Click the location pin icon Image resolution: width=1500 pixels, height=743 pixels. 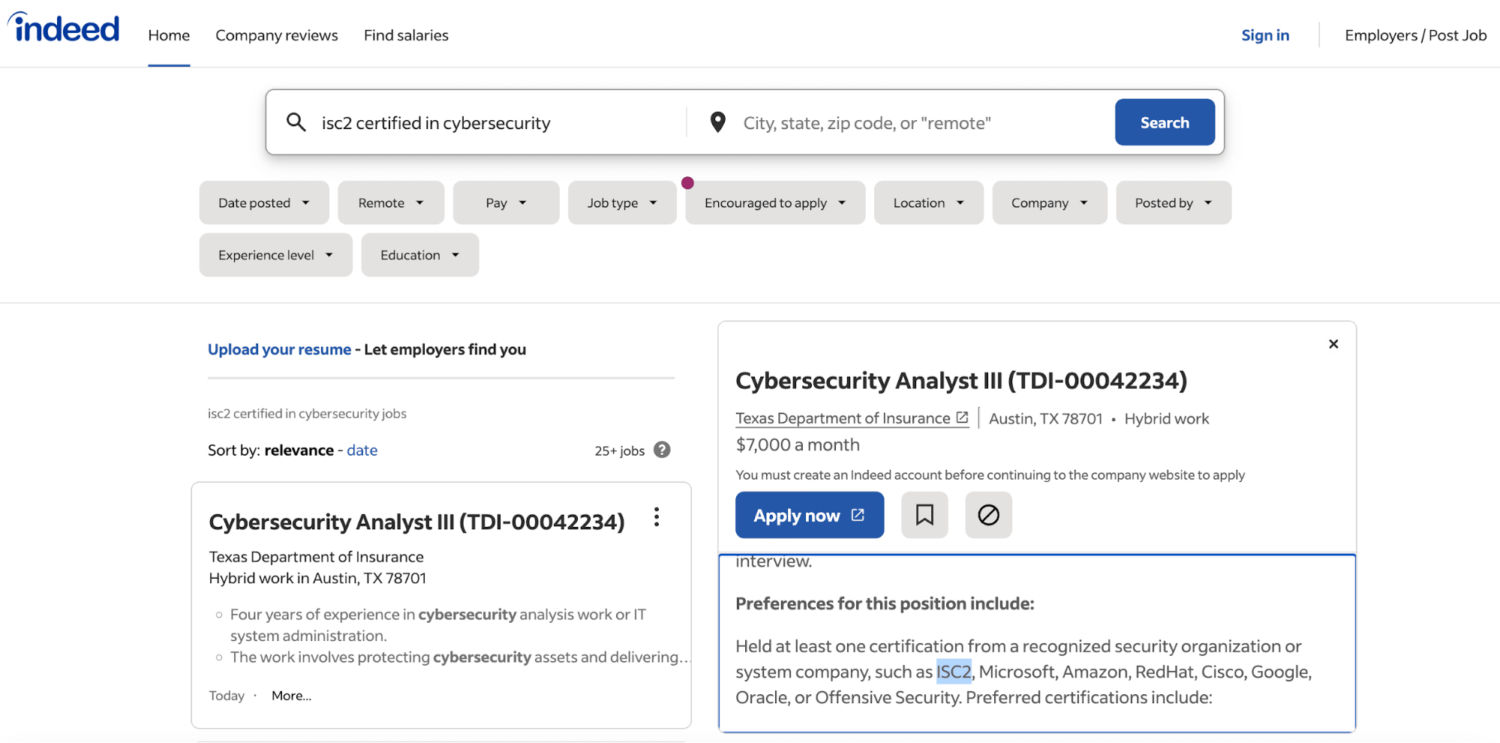717,121
